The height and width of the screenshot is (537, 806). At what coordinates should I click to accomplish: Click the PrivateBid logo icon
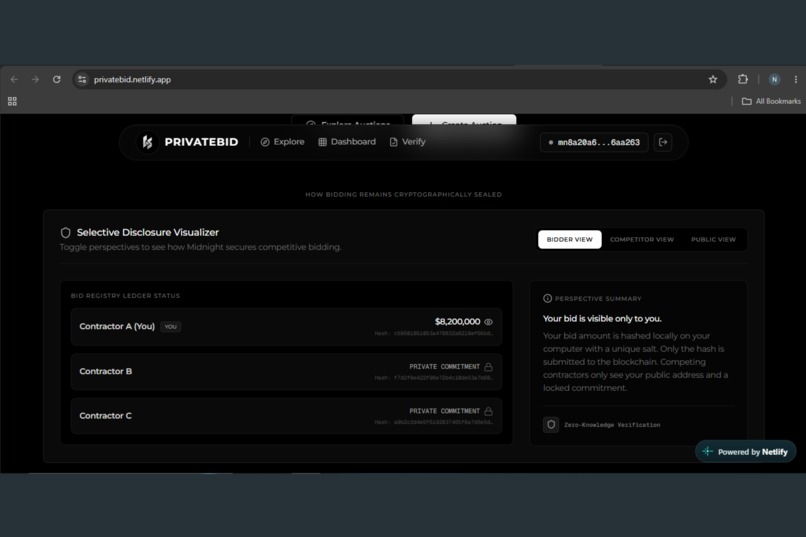click(x=148, y=142)
